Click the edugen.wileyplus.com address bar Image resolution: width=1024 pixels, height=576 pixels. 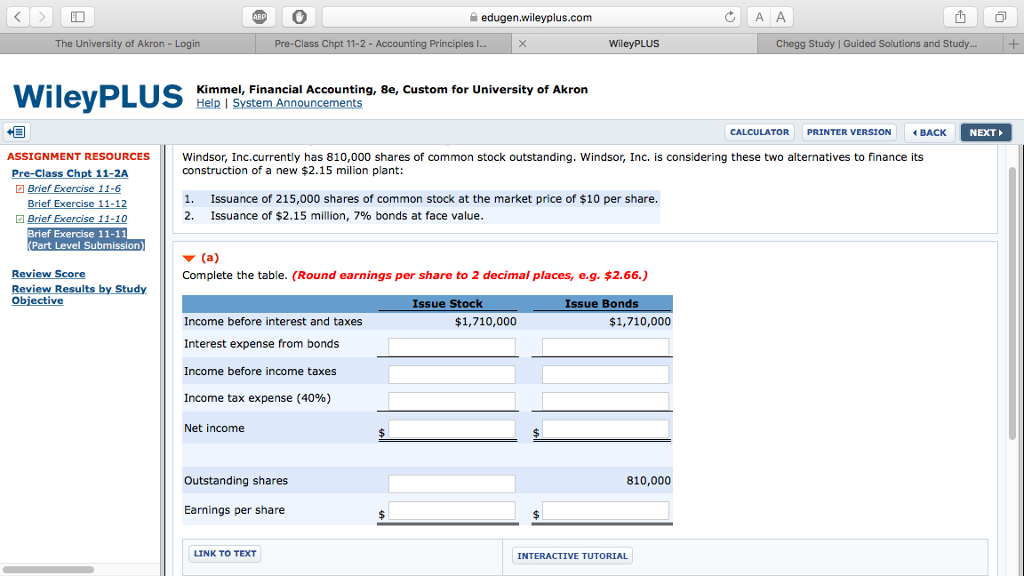pos(531,17)
